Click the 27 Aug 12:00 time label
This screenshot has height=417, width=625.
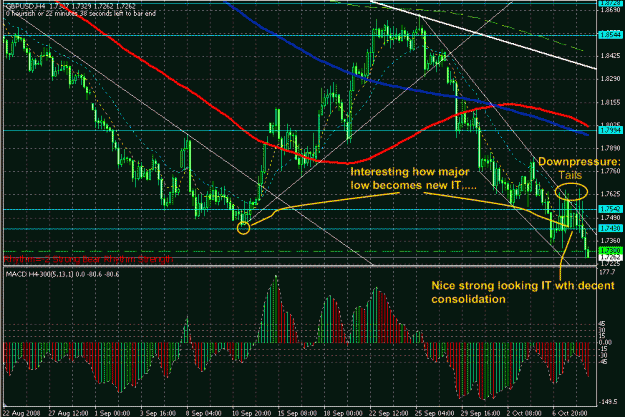69,413
